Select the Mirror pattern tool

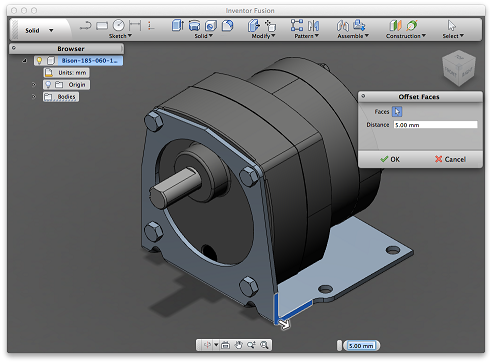313,26
